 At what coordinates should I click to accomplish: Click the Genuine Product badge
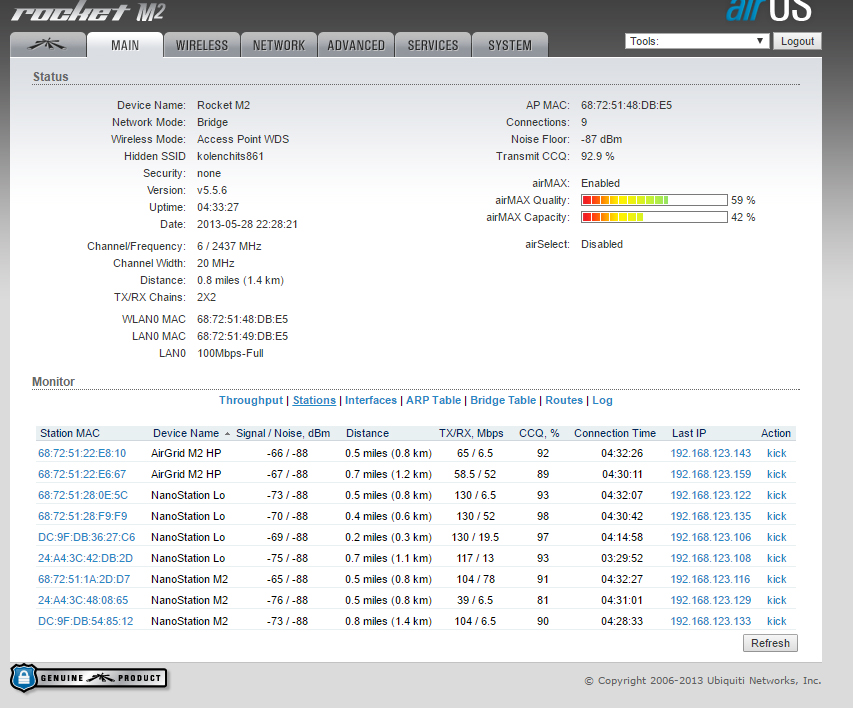[89, 678]
